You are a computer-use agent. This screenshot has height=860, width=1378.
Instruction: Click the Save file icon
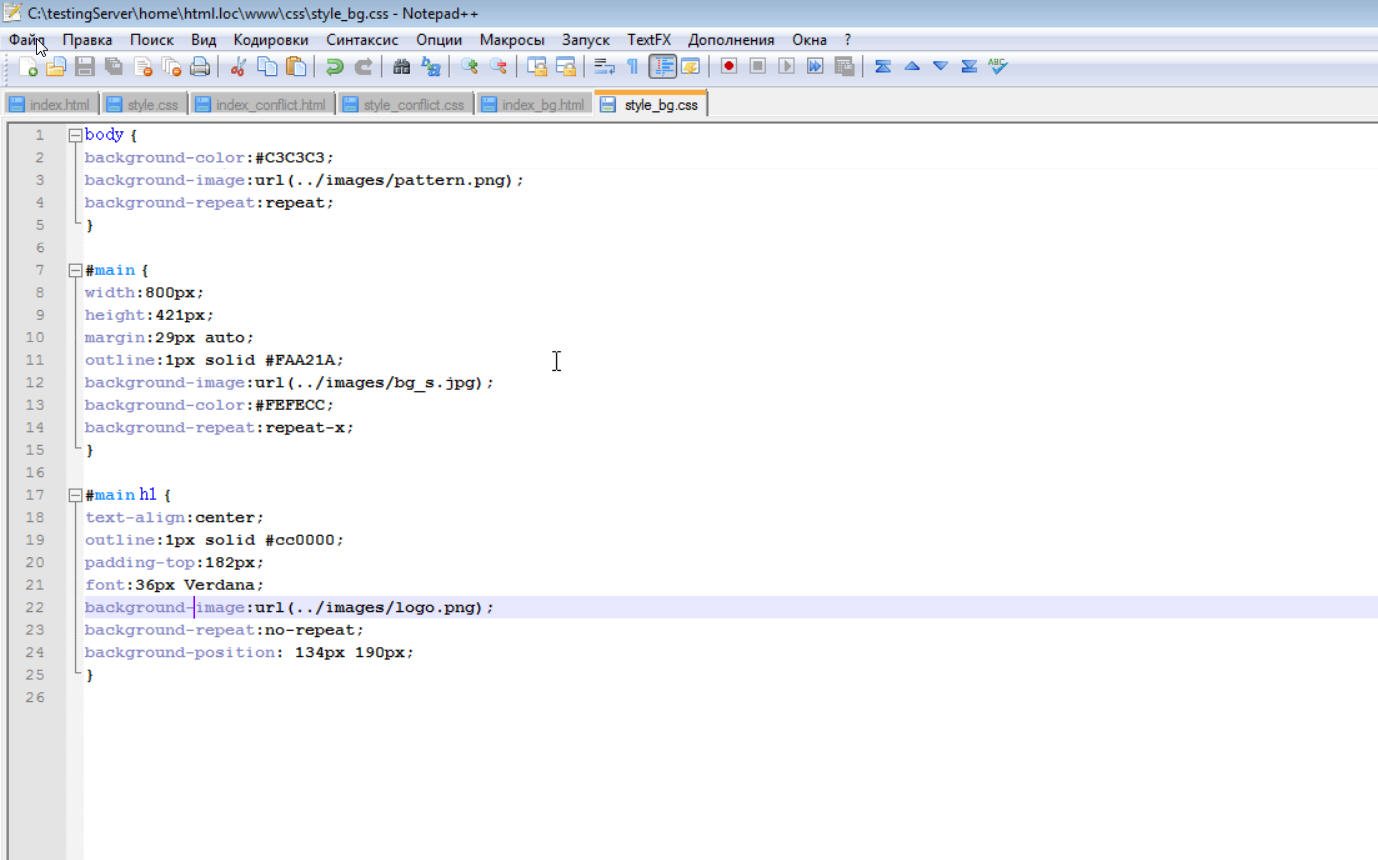tap(85, 67)
